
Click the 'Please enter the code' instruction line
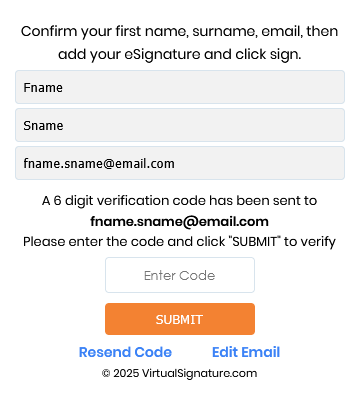(x=180, y=242)
